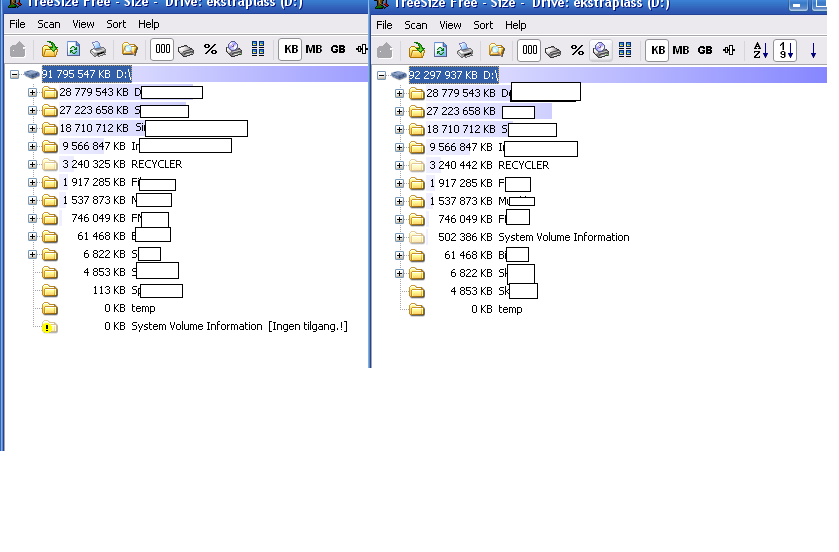Expand the RECYCLER folder in left window
This screenshot has width=839, height=552.
pyautogui.click(x=32, y=164)
